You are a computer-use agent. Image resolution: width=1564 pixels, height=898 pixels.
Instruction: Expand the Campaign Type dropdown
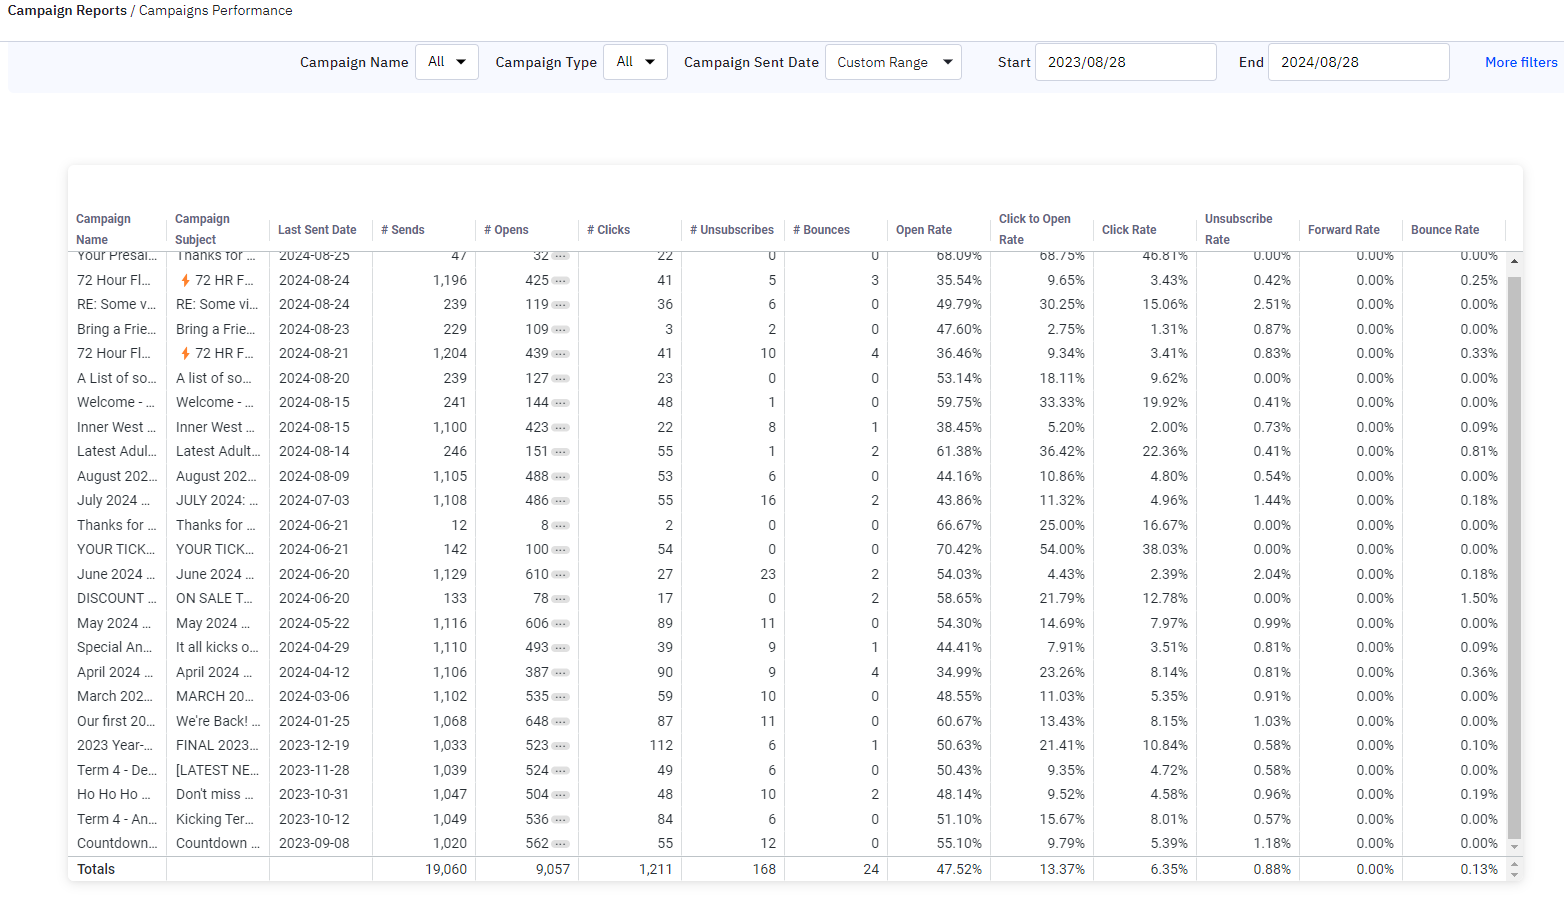pyautogui.click(x=635, y=62)
